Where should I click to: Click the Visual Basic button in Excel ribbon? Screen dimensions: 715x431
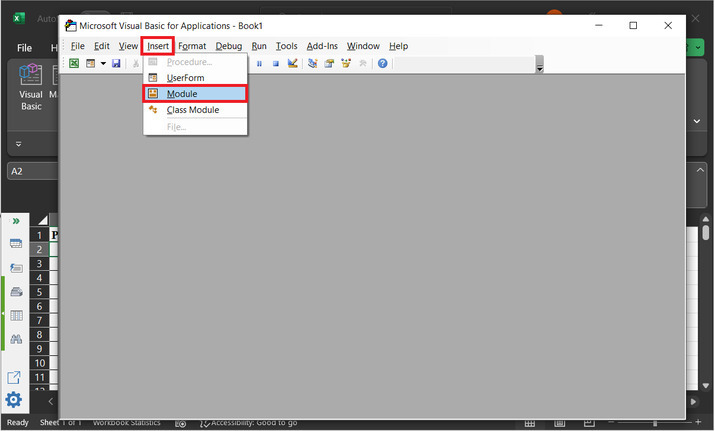(x=31, y=87)
